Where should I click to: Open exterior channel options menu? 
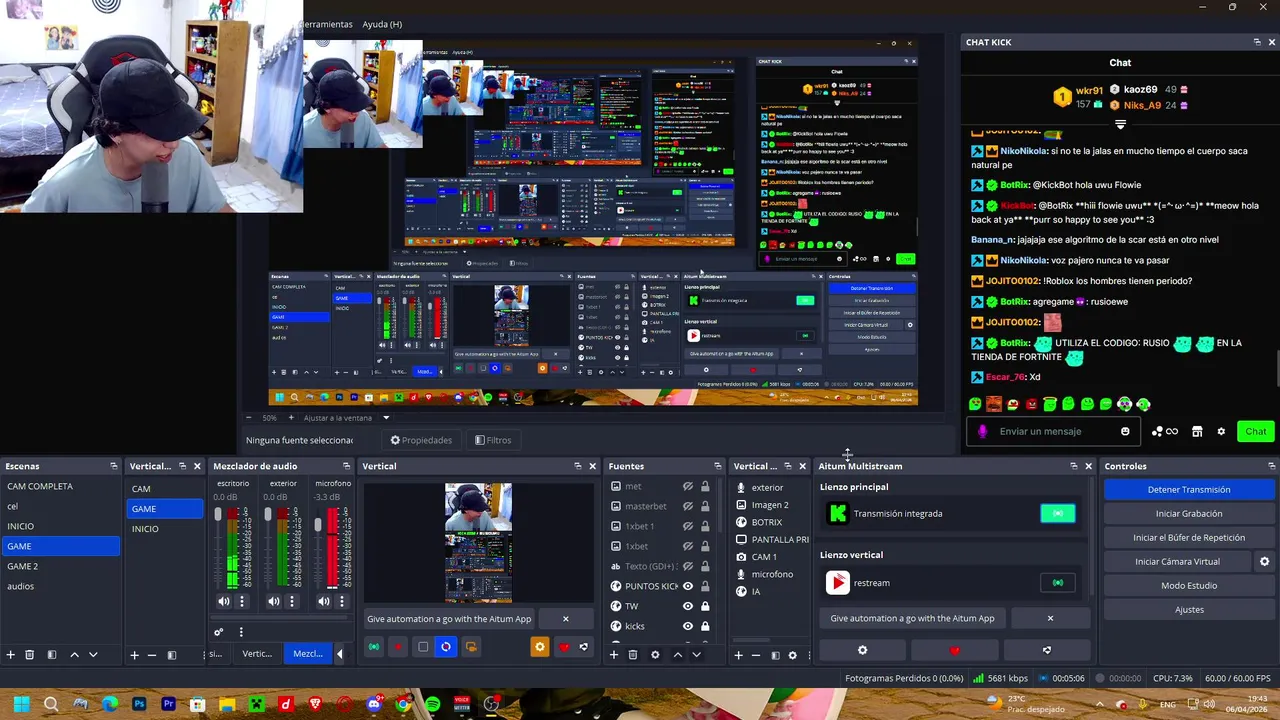click(x=291, y=601)
